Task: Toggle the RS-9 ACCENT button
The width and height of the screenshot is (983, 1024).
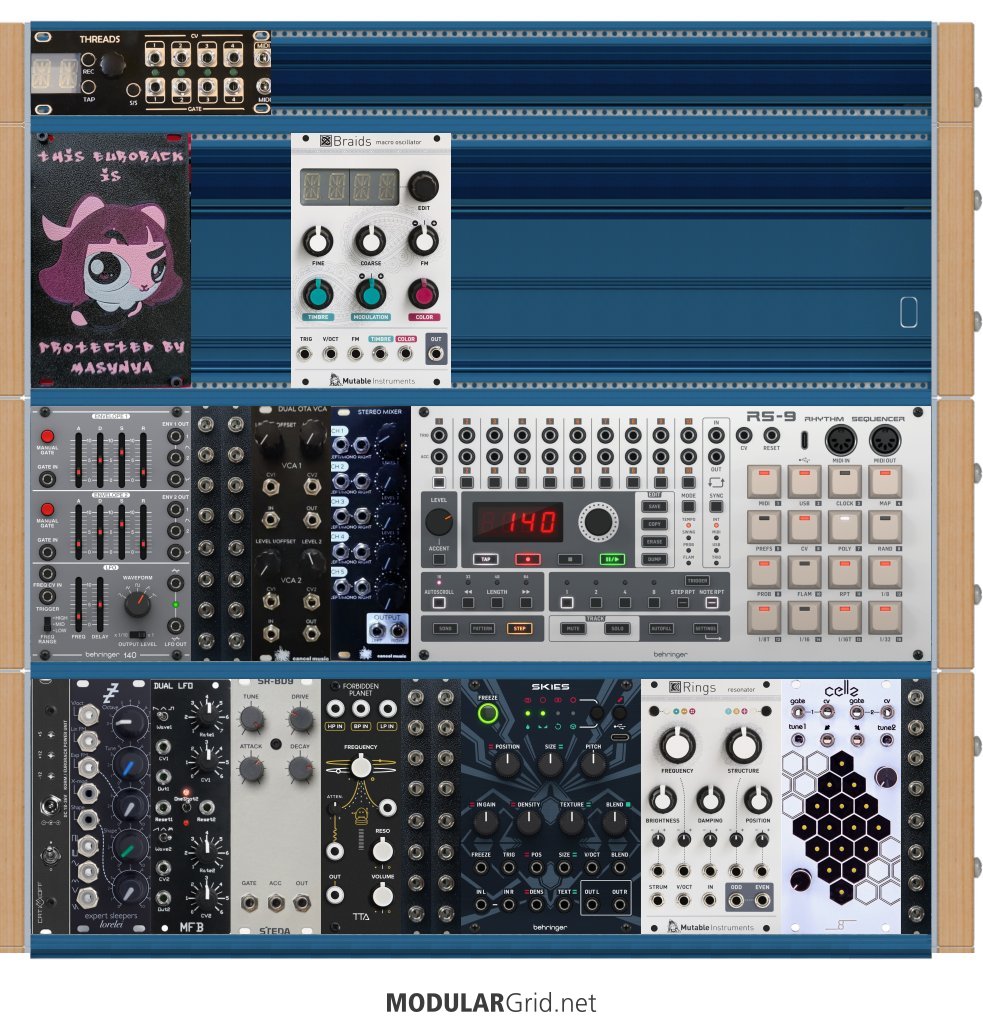Action: 438,560
